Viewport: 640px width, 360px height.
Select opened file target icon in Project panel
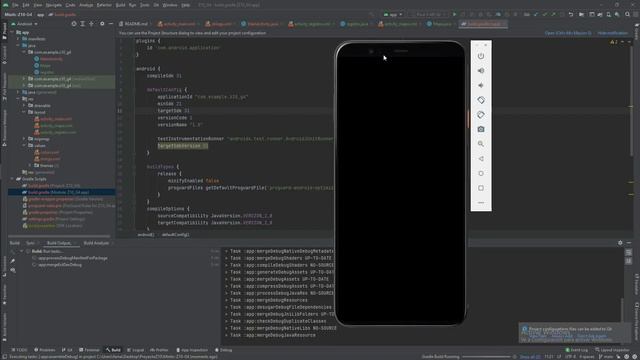[74, 24]
